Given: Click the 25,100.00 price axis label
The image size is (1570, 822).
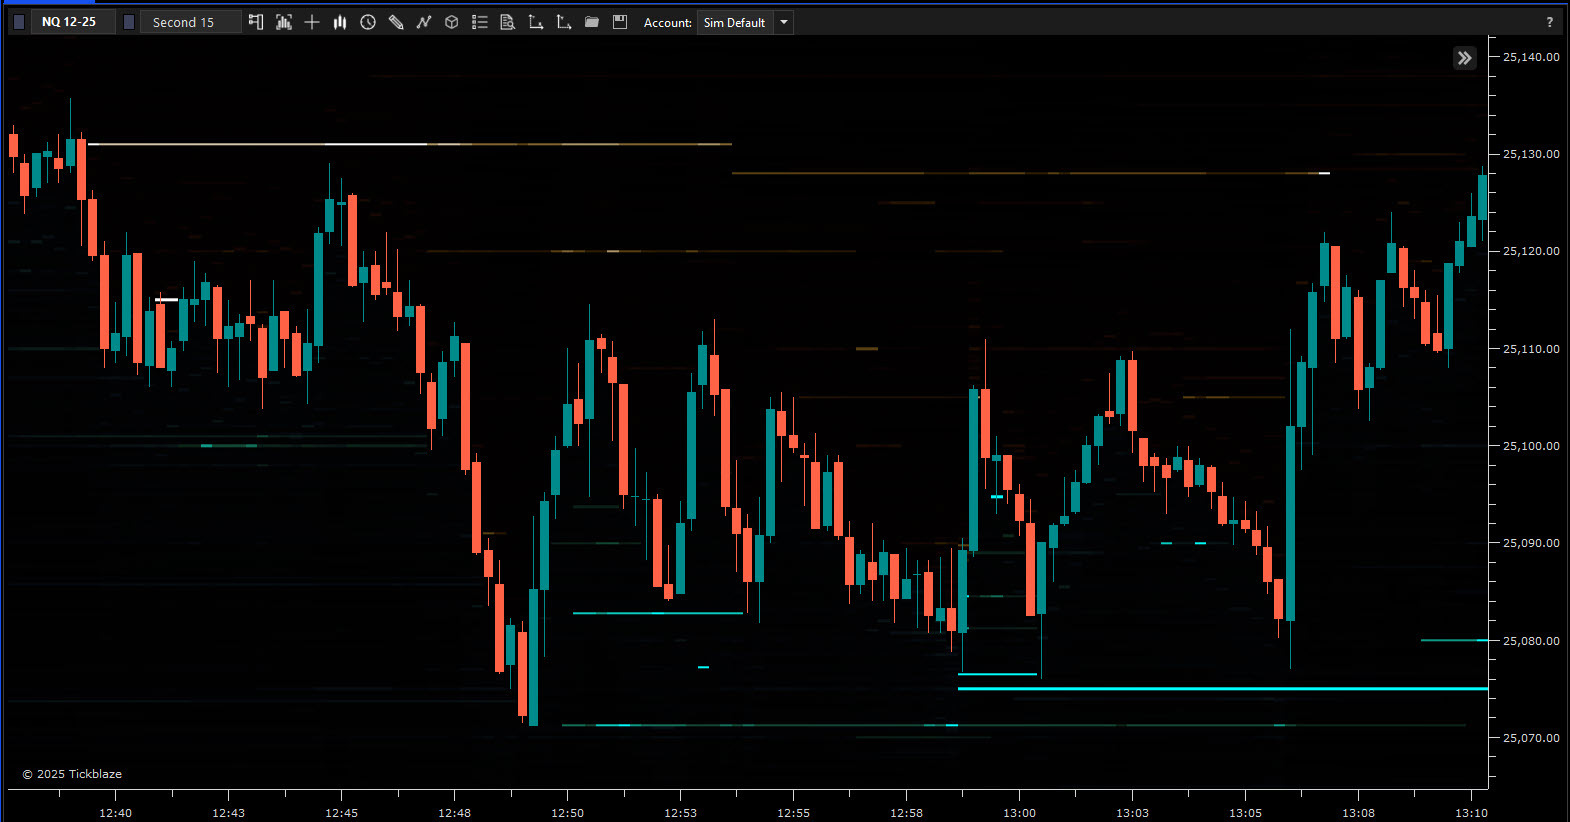Looking at the screenshot, I should click(x=1530, y=446).
